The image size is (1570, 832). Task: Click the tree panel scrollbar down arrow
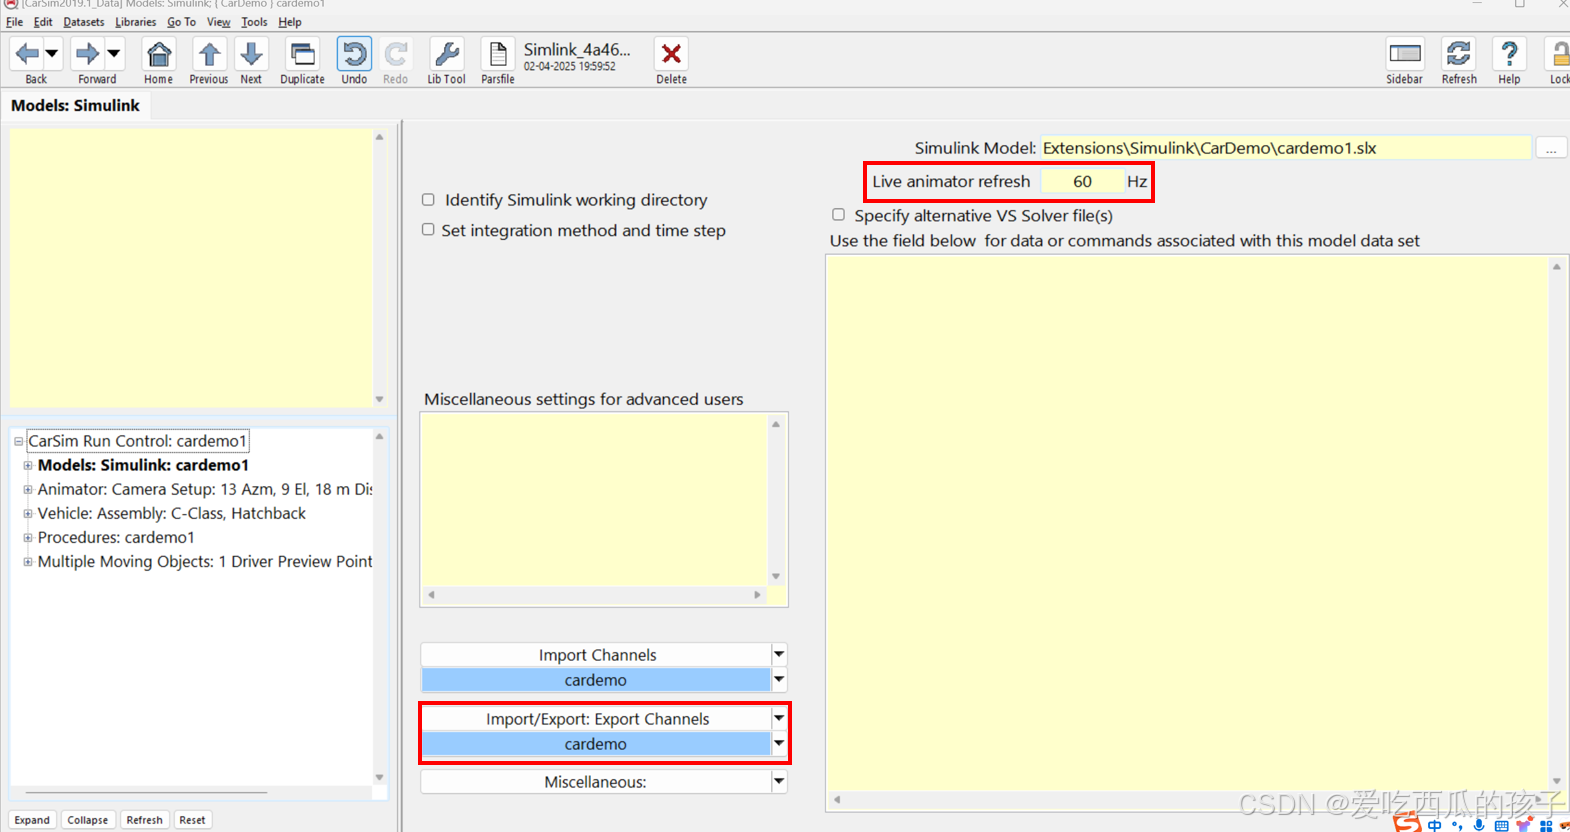pos(379,777)
